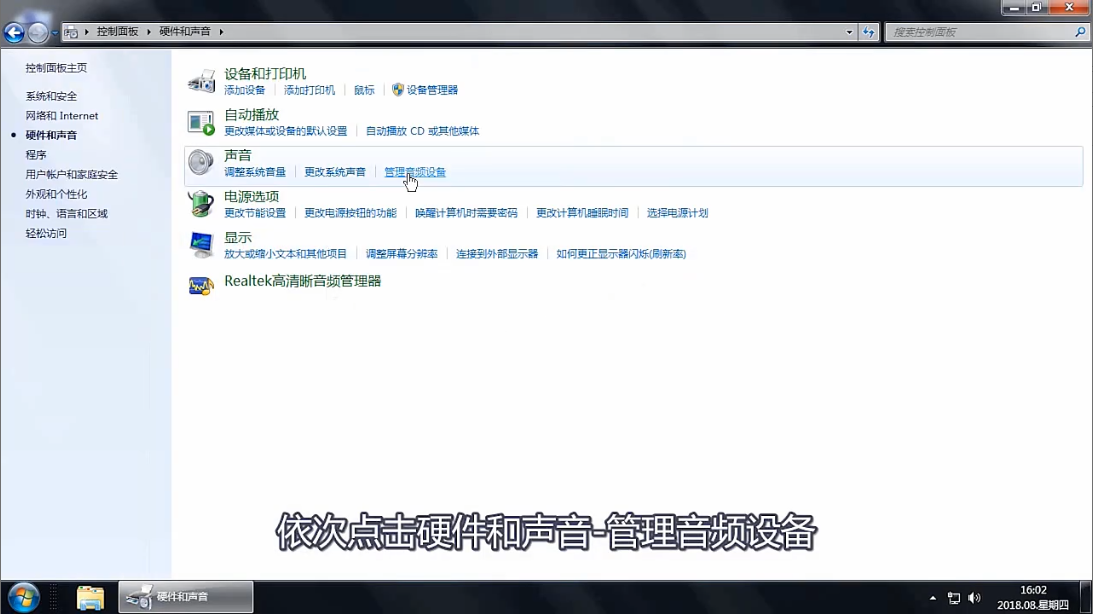Open File Explorer from the taskbar
Image resolution: width=1093 pixels, height=614 pixels.
click(90, 597)
